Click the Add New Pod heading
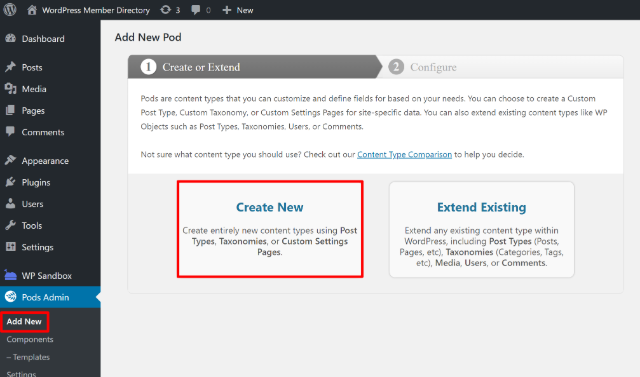The width and height of the screenshot is (640, 377). (x=148, y=37)
